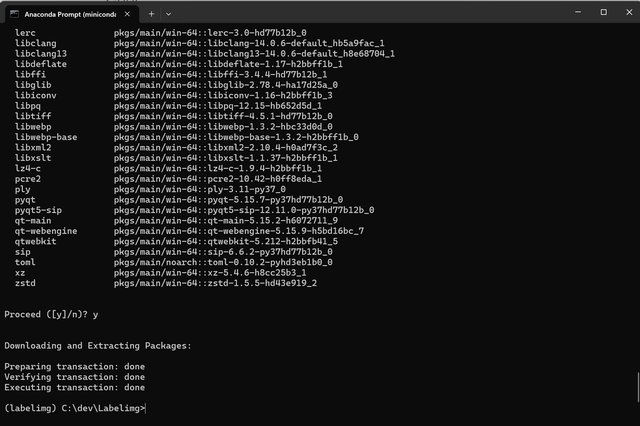Open a new terminal tab

coord(151,14)
